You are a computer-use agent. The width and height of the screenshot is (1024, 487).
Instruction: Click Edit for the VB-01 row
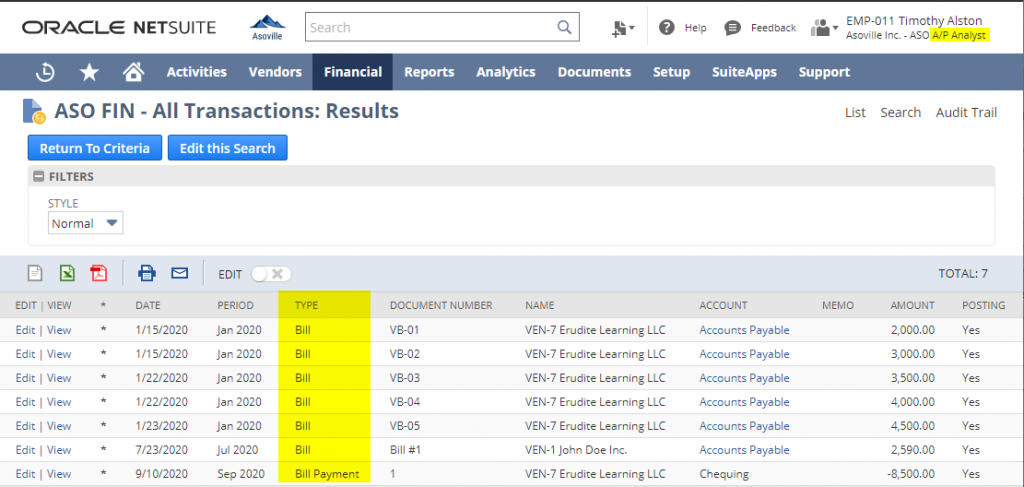pyautogui.click(x=25, y=330)
